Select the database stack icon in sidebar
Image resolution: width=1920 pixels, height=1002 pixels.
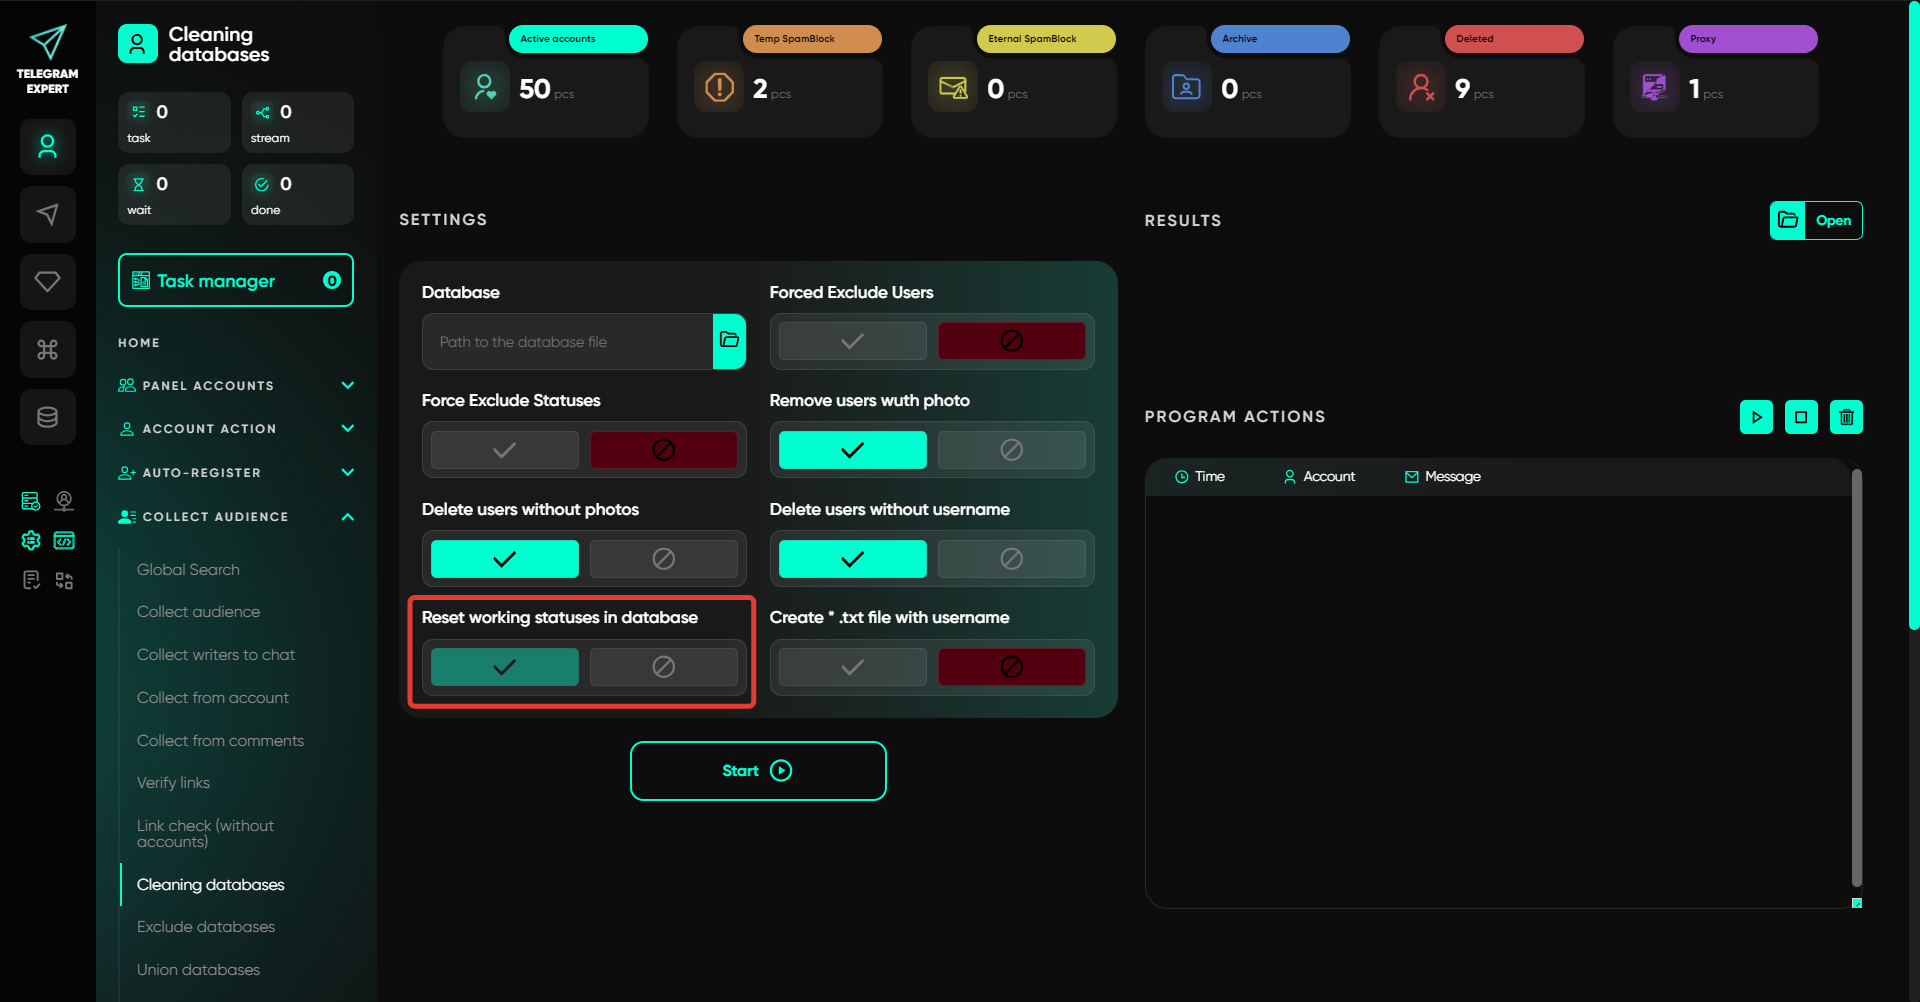tap(47, 417)
